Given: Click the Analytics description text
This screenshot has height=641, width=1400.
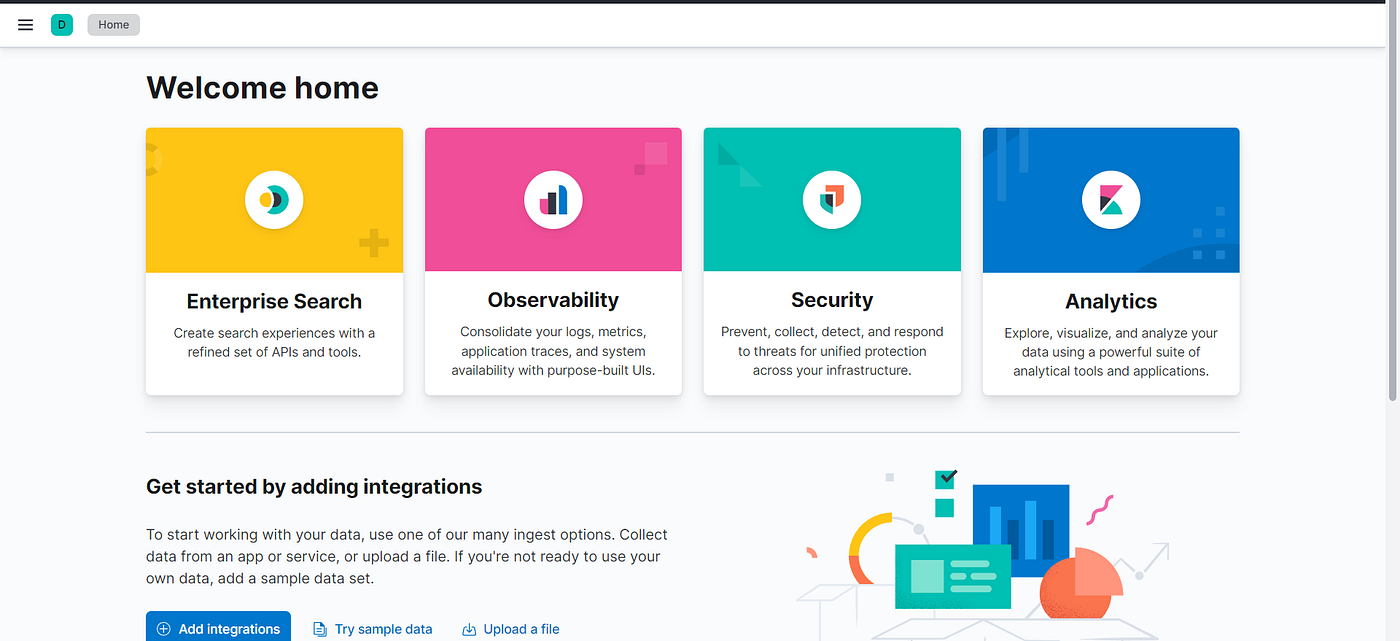Looking at the screenshot, I should point(1111,352).
